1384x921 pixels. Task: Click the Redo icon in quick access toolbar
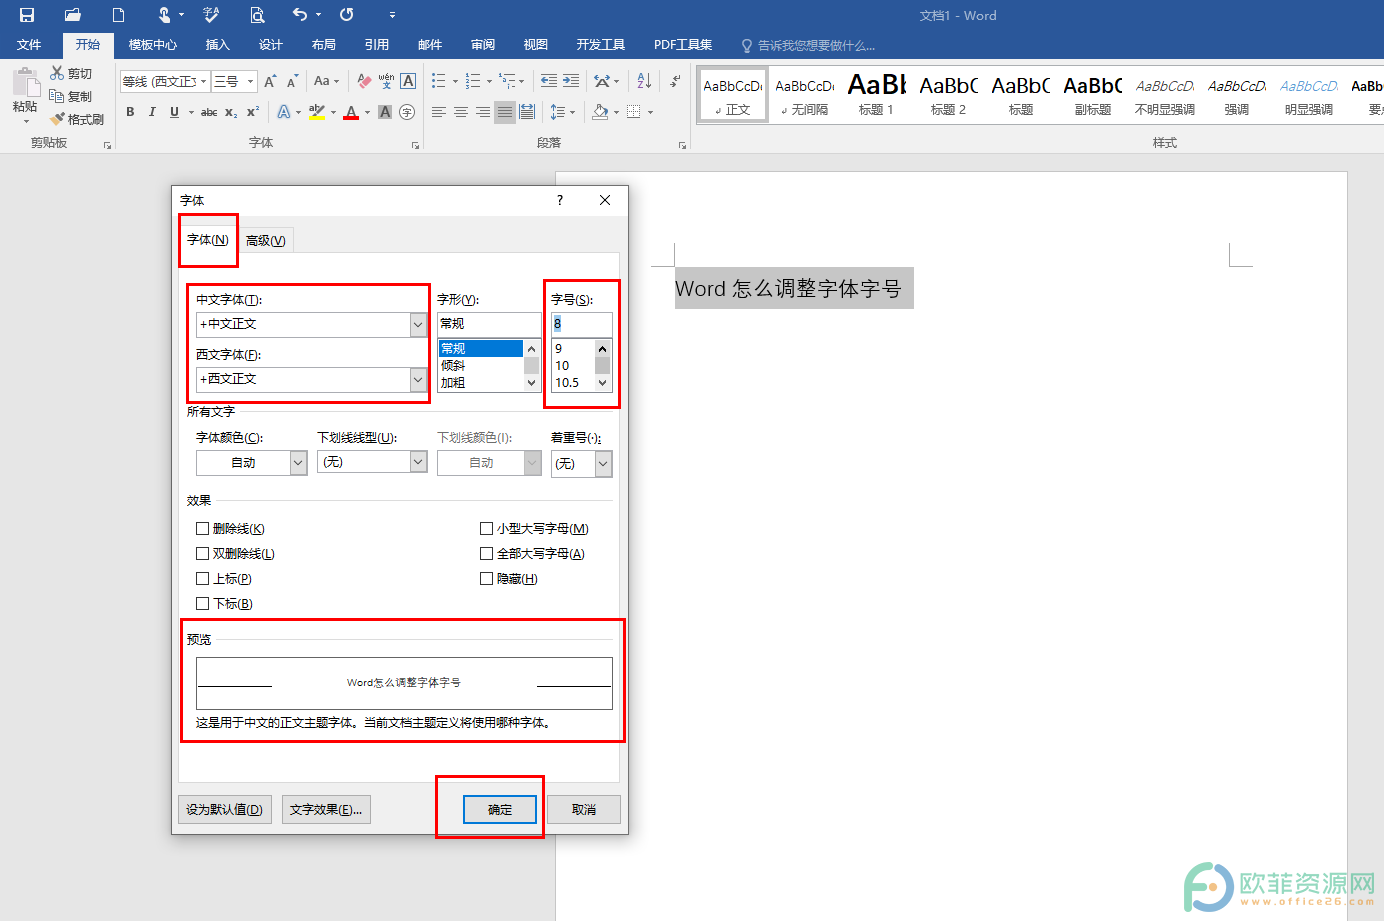[x=346, y=15]
